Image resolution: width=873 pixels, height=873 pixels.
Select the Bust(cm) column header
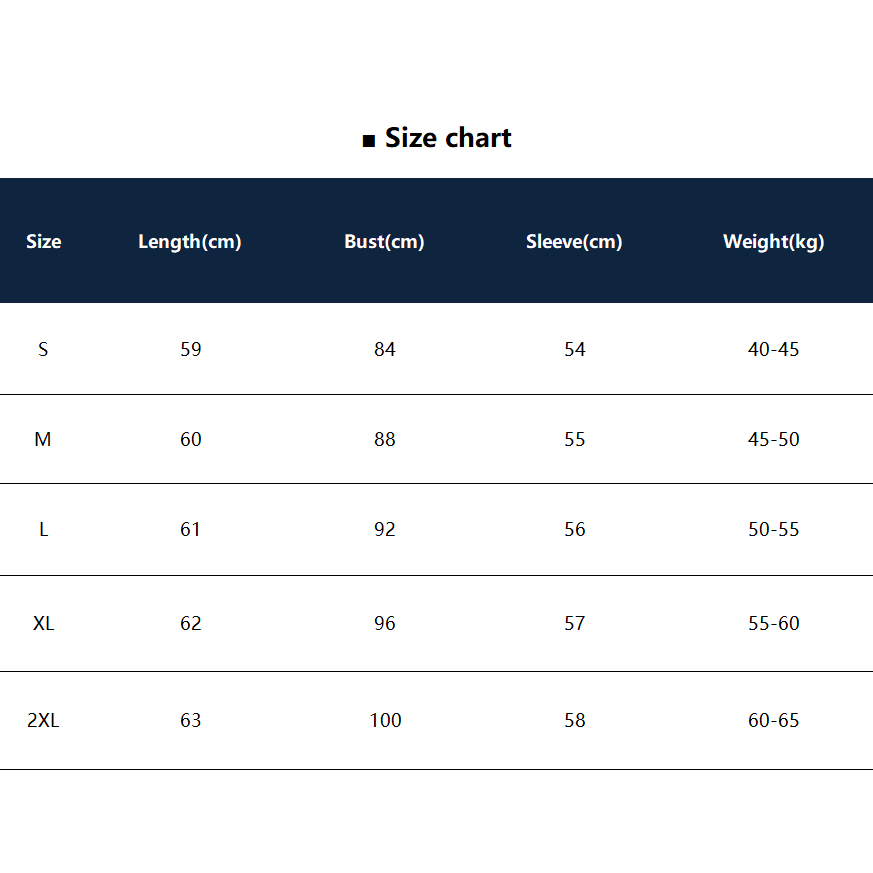pos(384,241)
